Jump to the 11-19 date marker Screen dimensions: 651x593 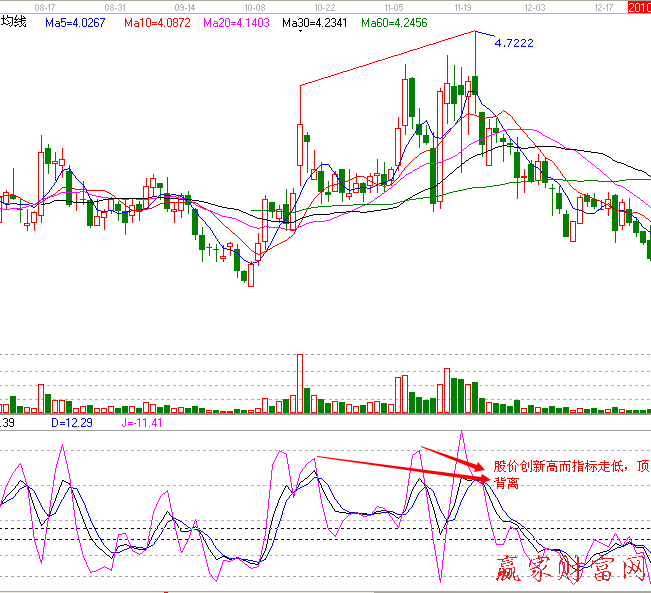click(x=463, y=6)
